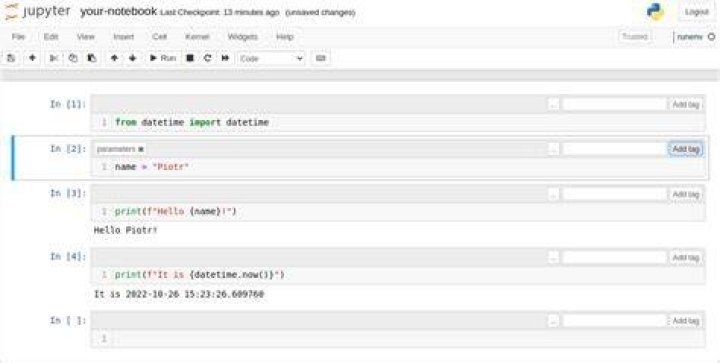Click the empty In [ ]: prompt
This screenshot has height=363, width=720.
coord(68,320)
